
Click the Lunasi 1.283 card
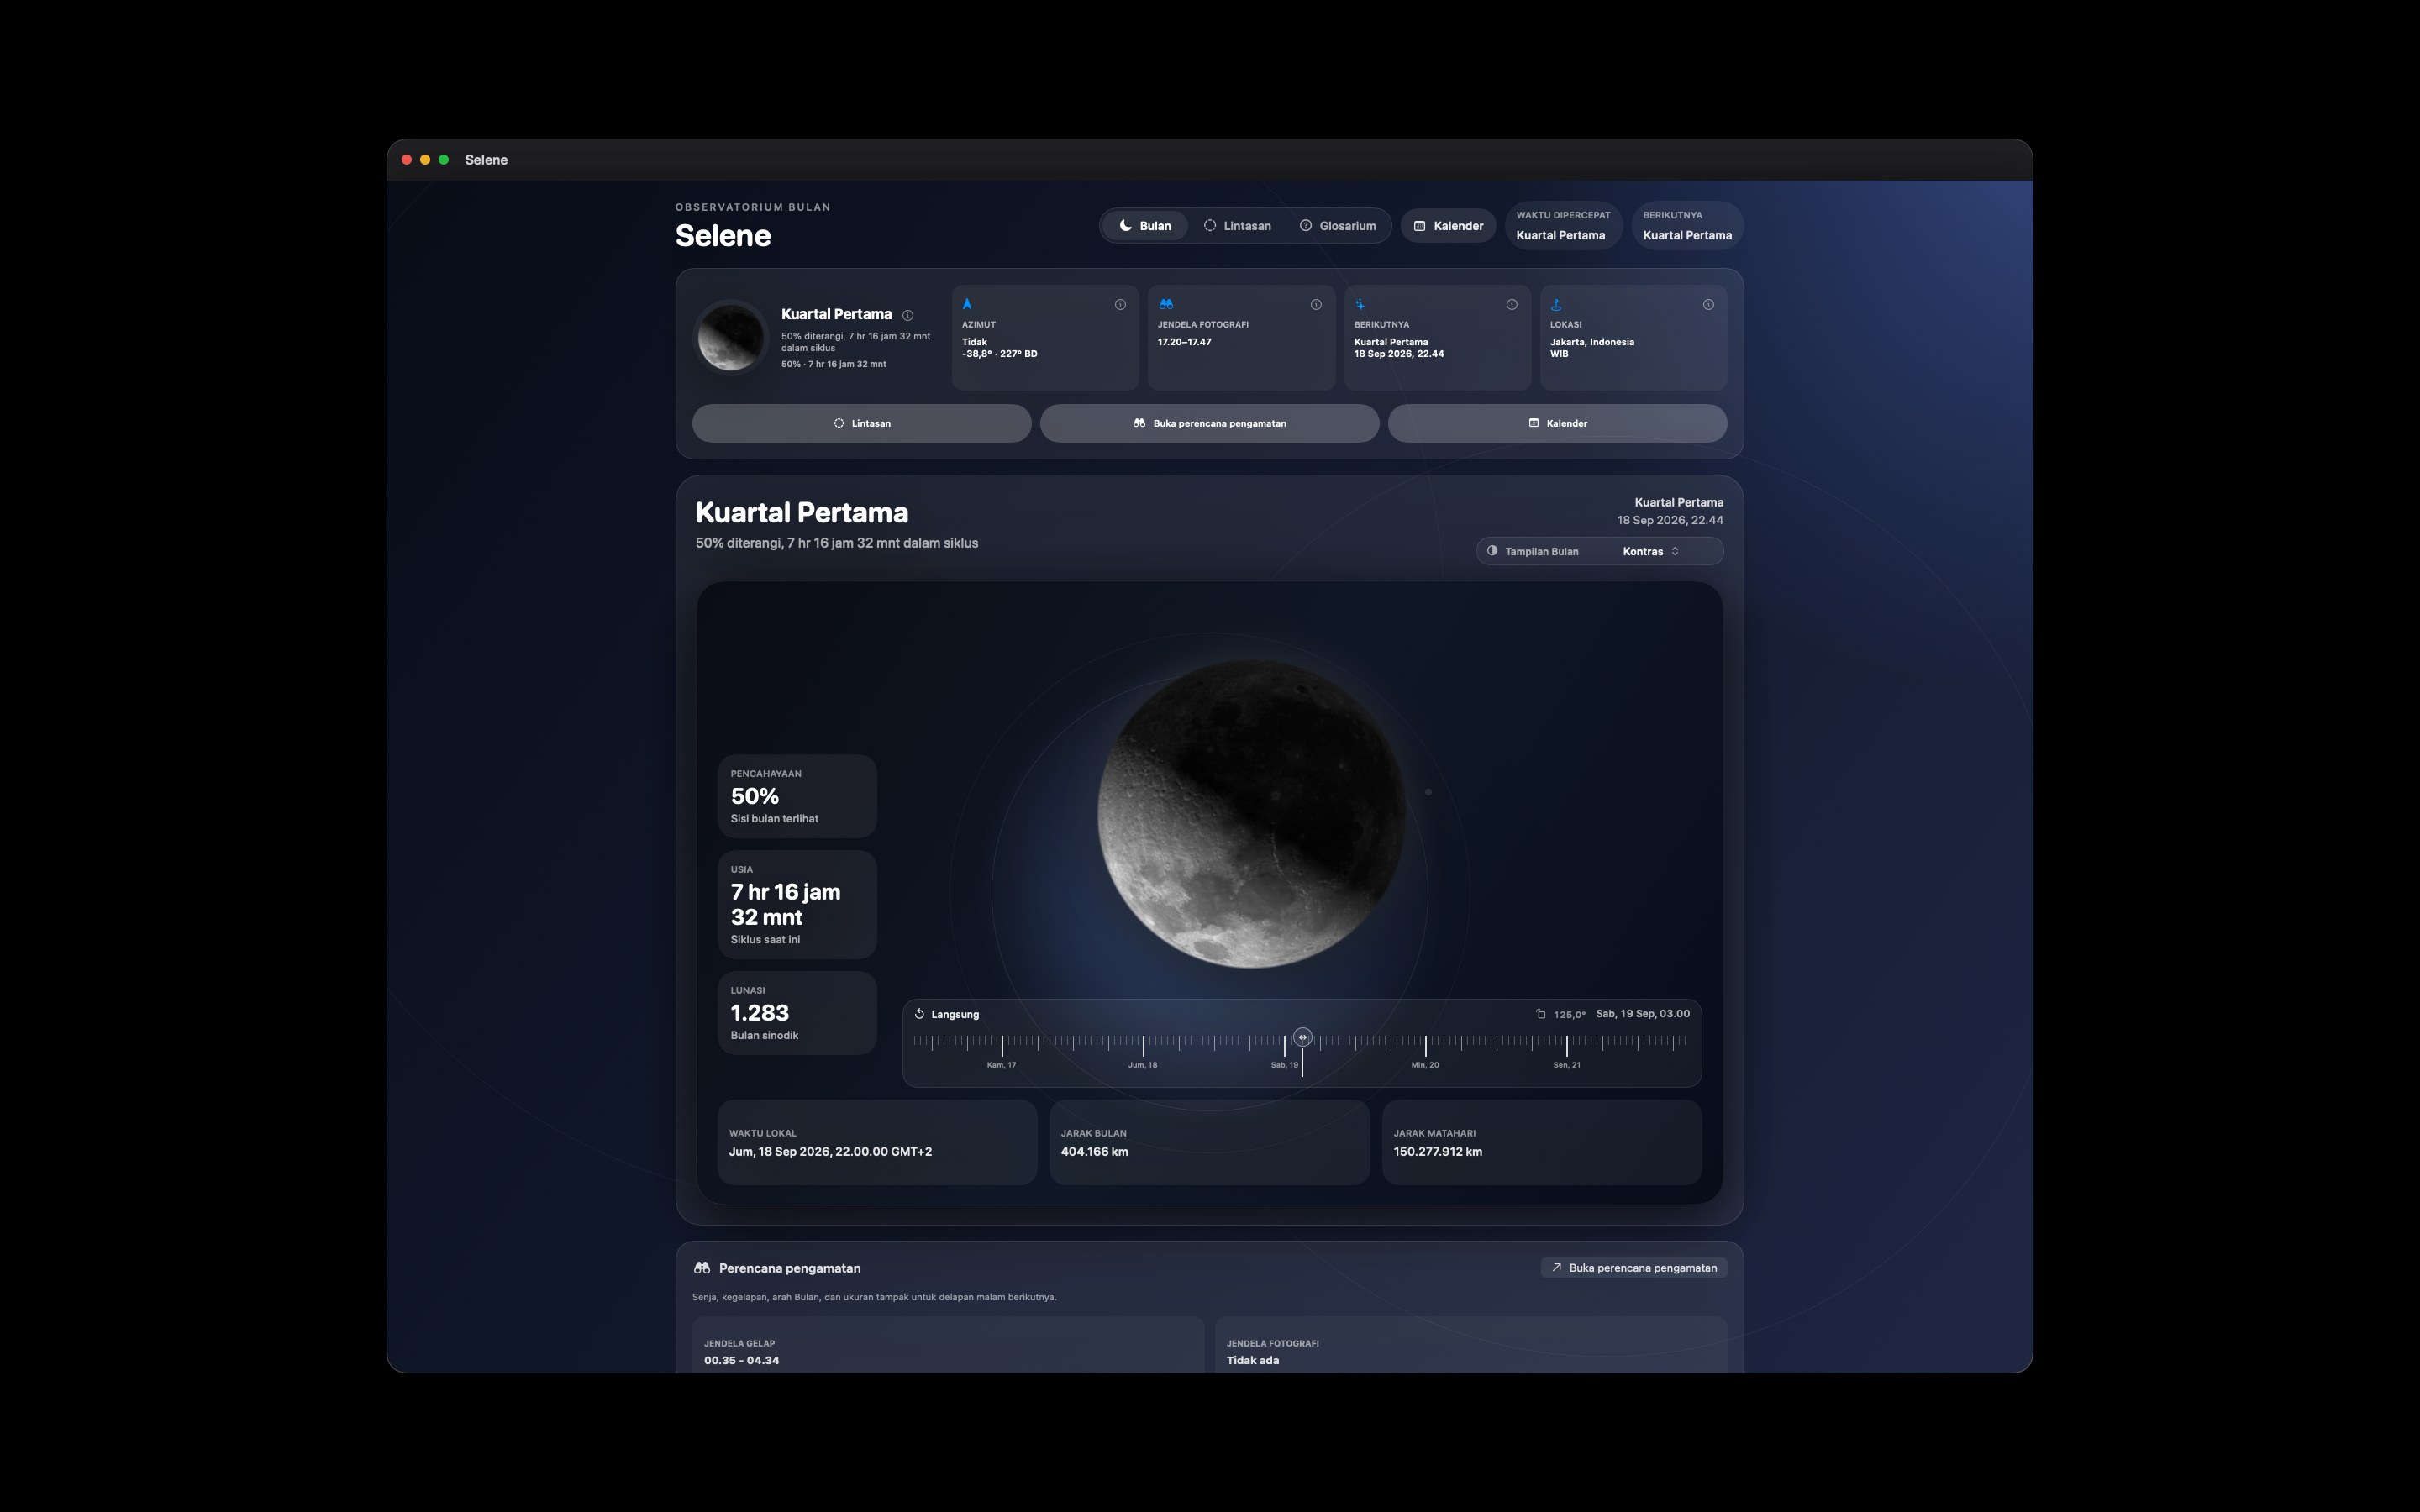(x=797, y=1013)
